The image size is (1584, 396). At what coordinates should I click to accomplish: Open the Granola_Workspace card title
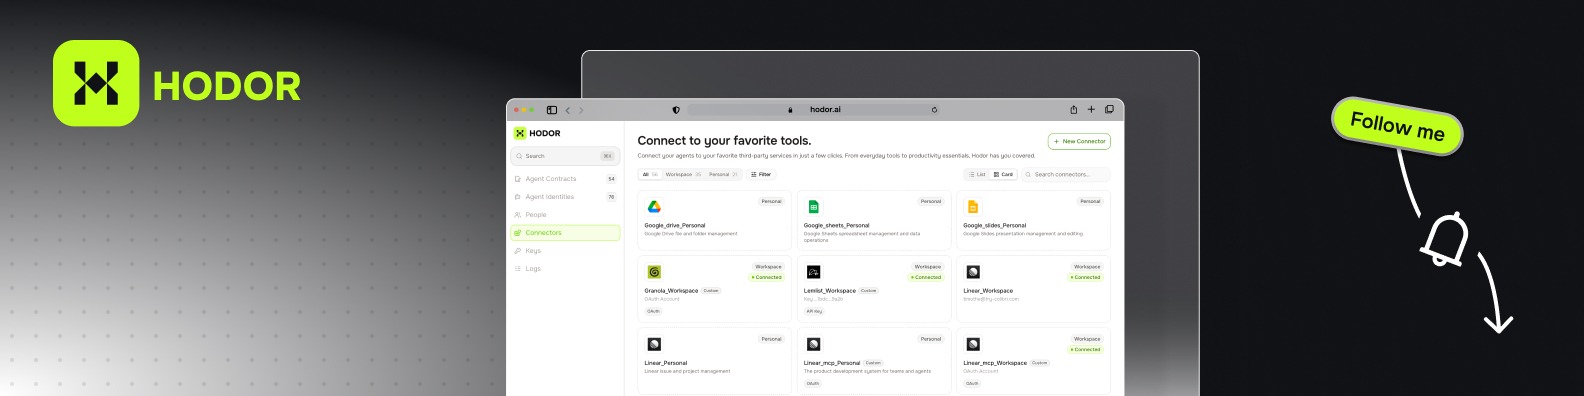(x=671, y=290)
